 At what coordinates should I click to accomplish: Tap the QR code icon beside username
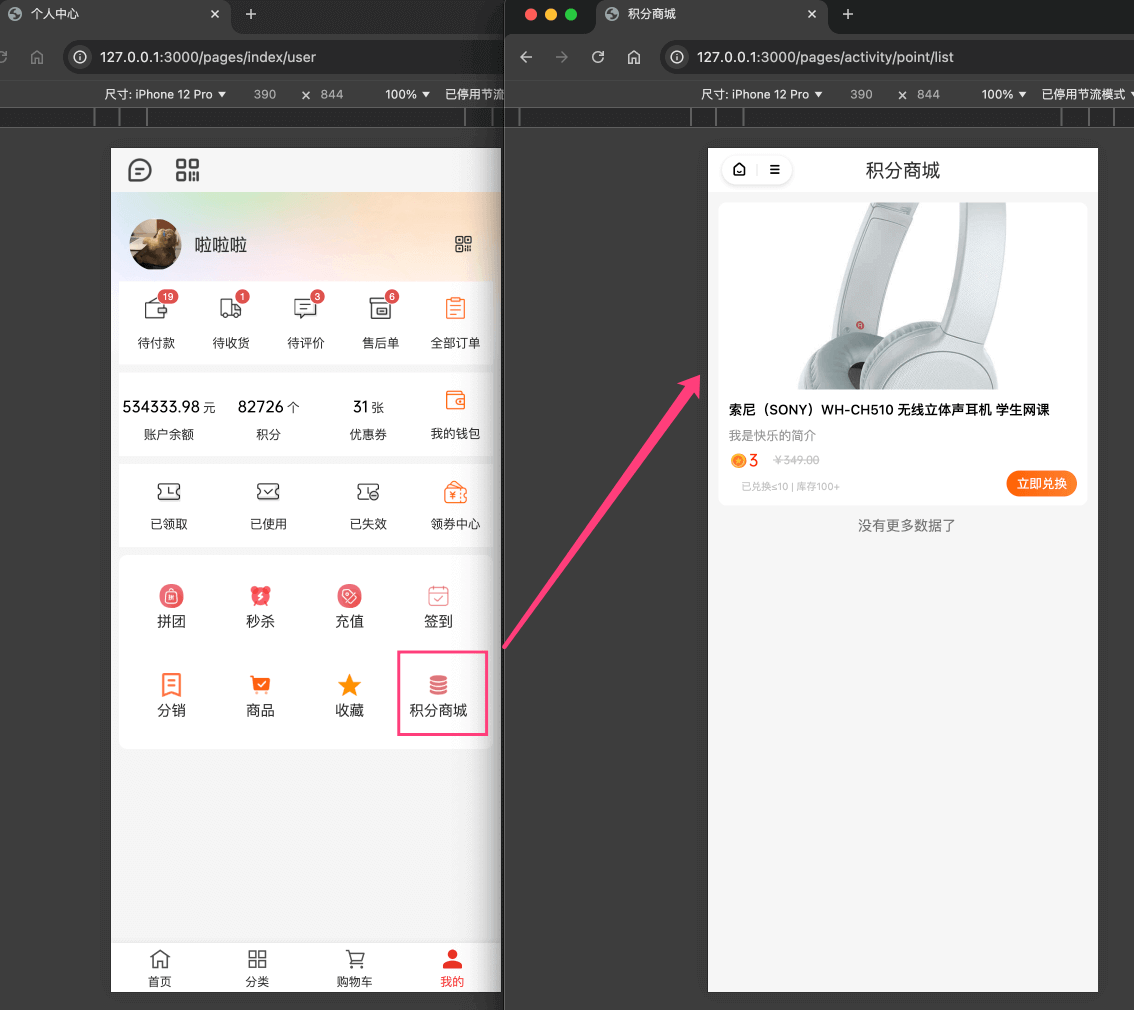(463, 244)
